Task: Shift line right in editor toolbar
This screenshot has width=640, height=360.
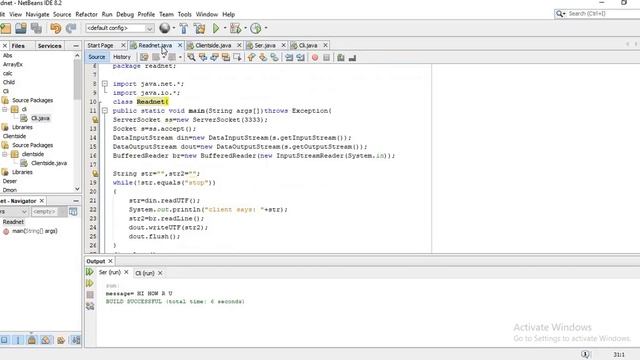Action: pos(300,58)
